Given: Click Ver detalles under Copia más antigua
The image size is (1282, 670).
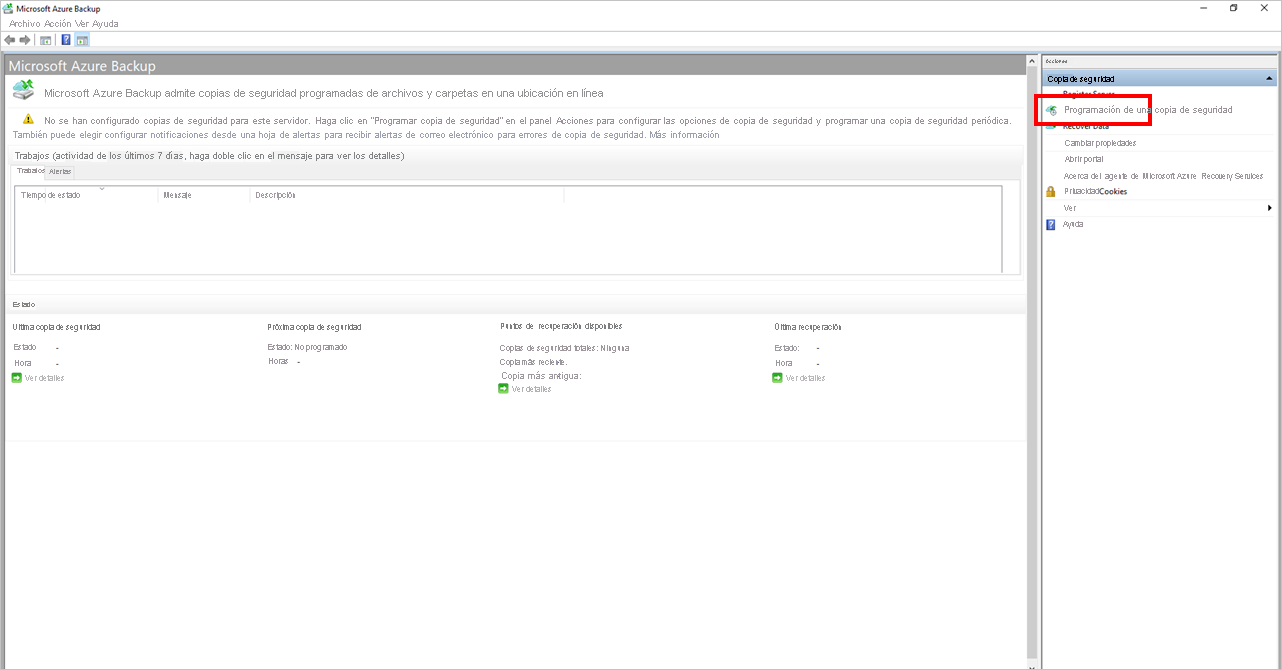Looking at the screenshot, I should [531, 389].
